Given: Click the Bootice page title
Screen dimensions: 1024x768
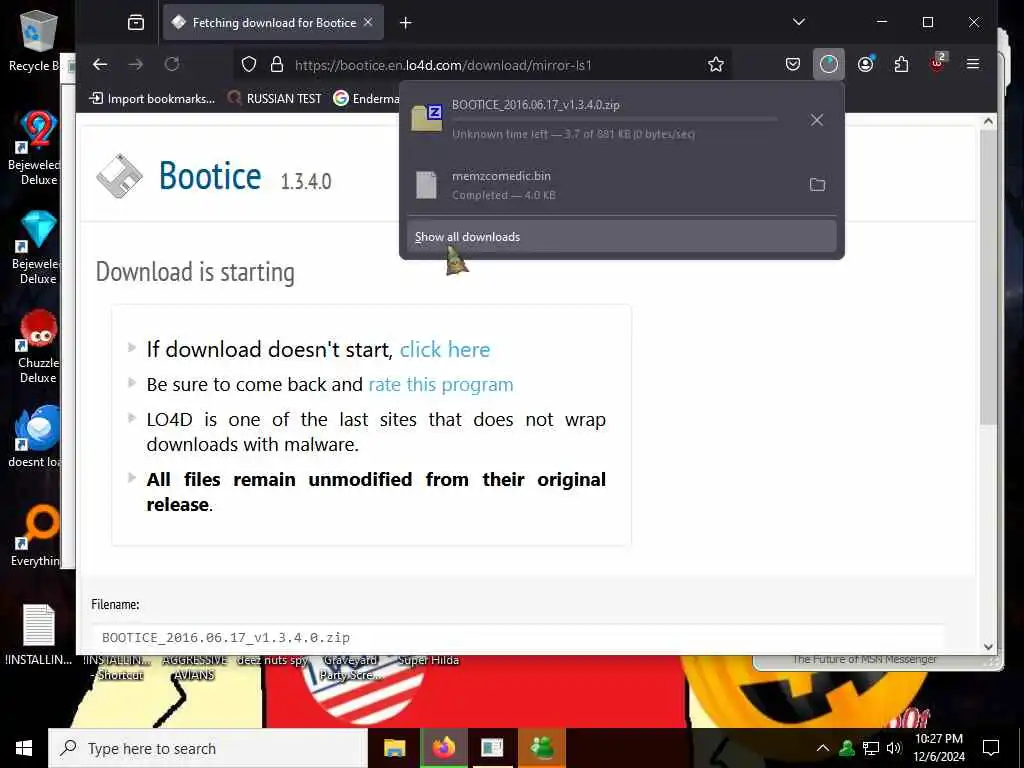Looking at the screenshot, I should point(210,176).
